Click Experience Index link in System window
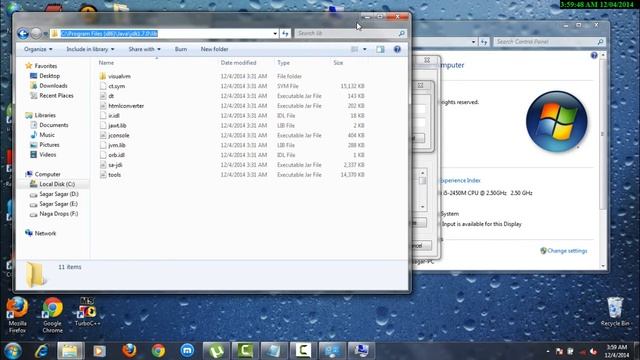Image resolution: width=640 pixels, height=360 pixels. click(x=460, y=180)
